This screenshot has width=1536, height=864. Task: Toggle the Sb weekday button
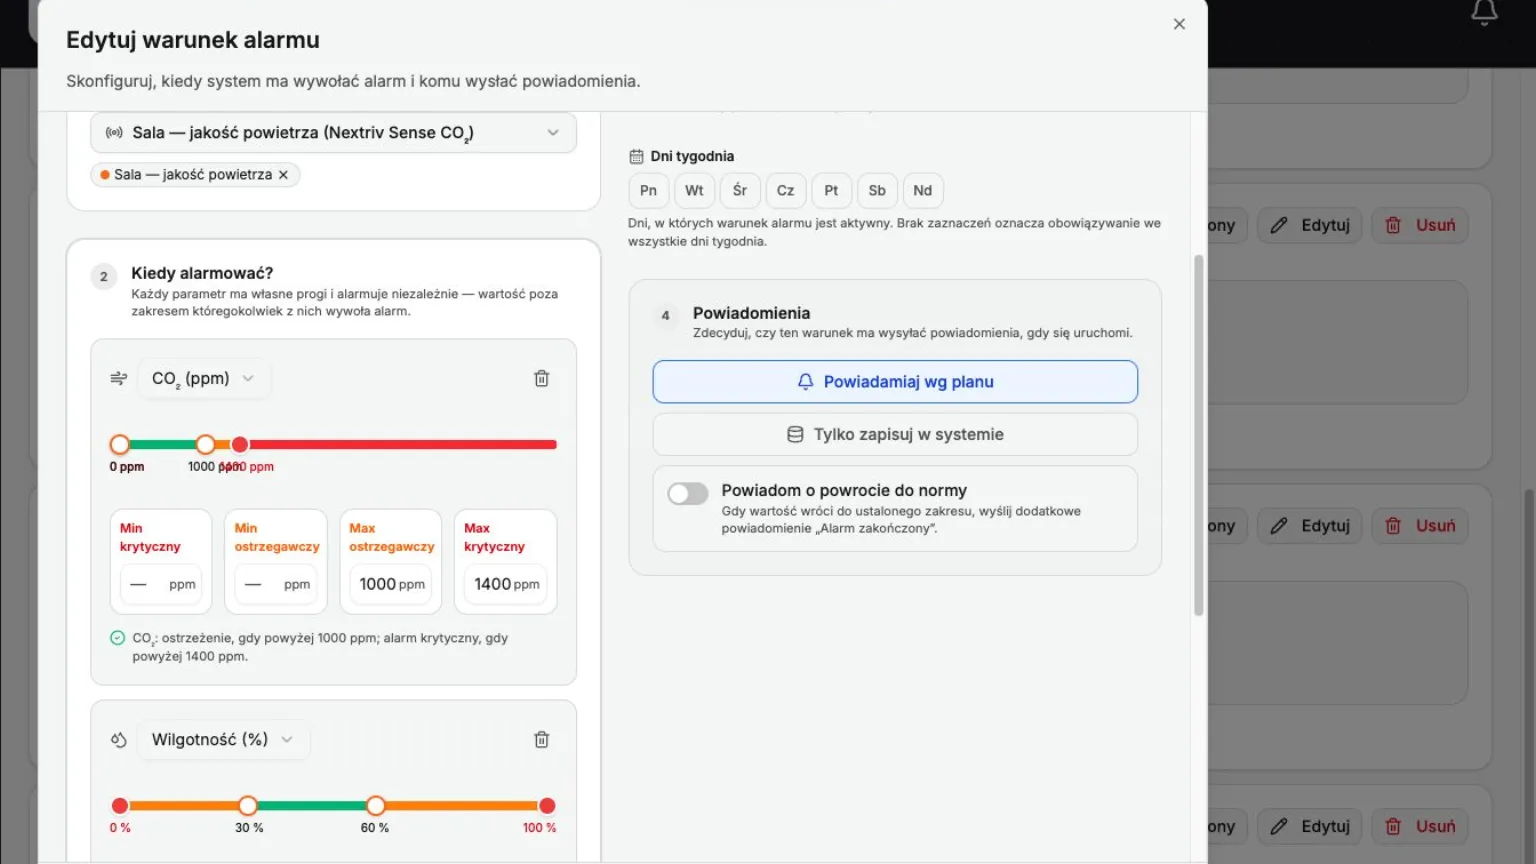click(877, 190)
